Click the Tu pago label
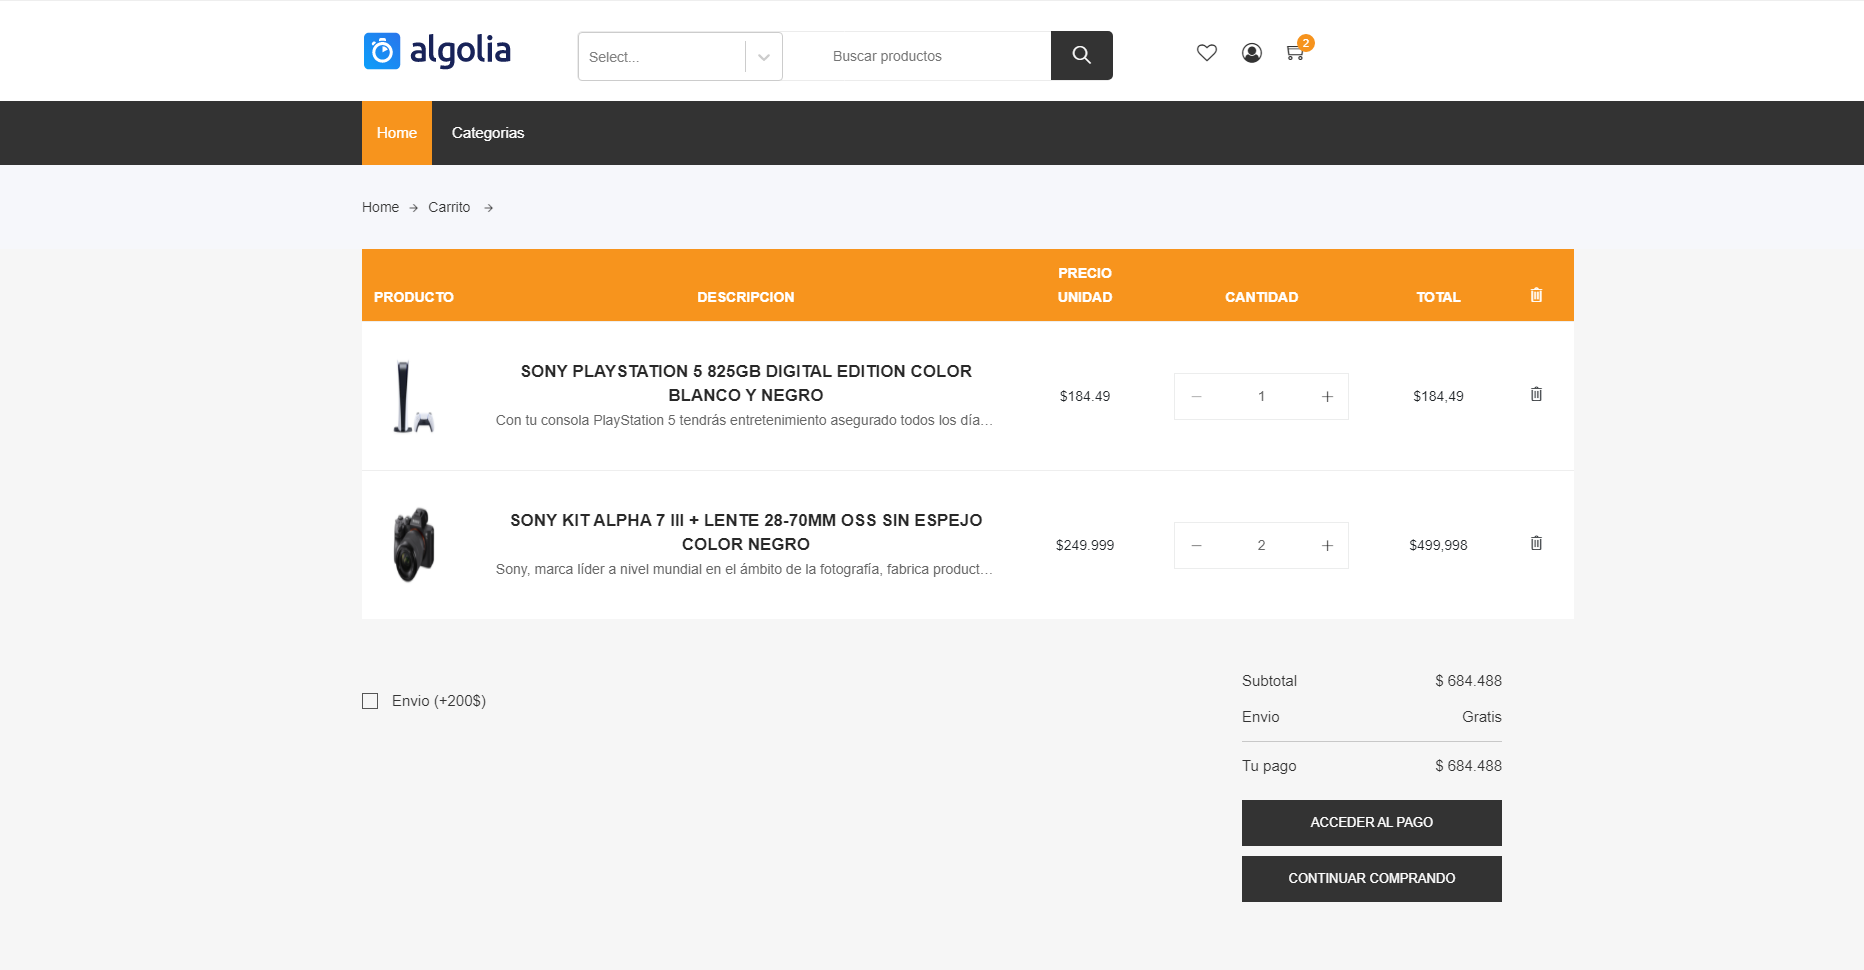The width and height of the screenshot is (1864, 970). point(1269,766)
